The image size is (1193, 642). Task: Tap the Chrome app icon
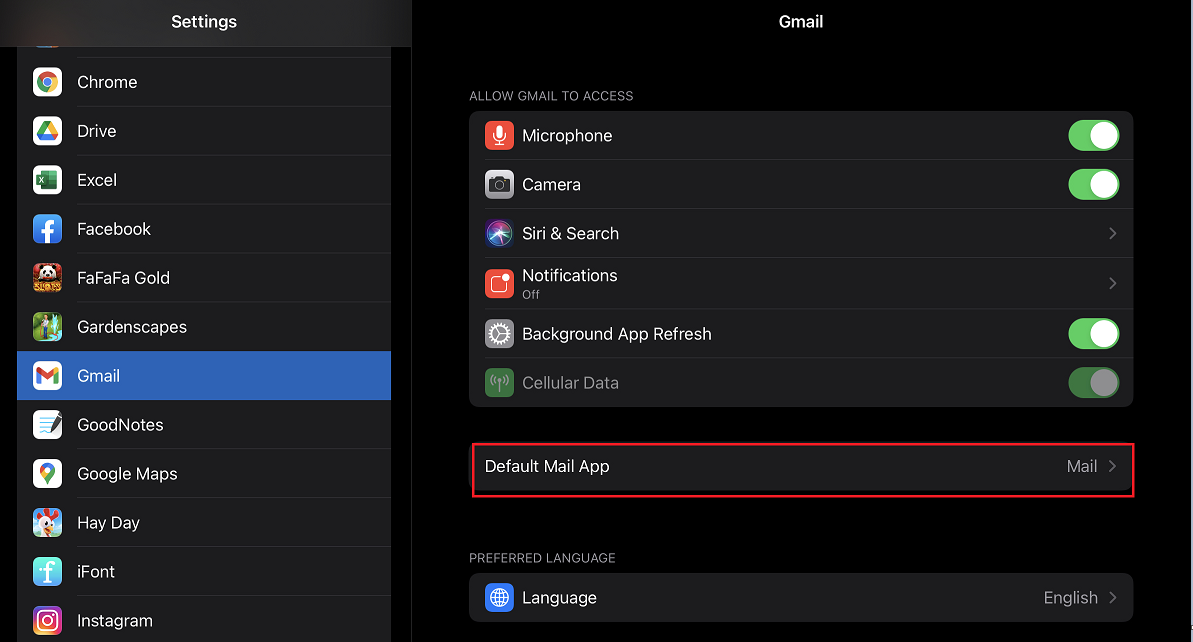[47, 82]
